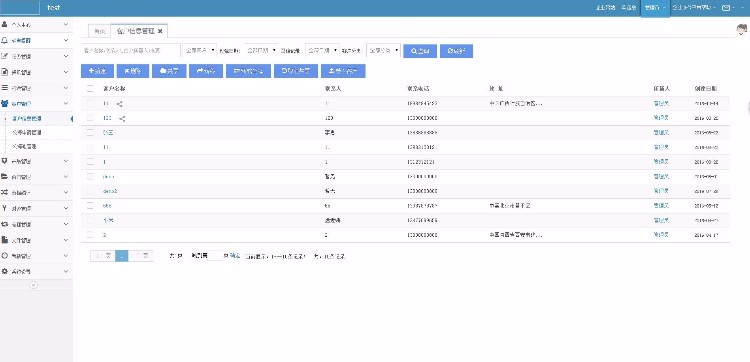Tick the checkbox for customer bbb
Screen dimensions: 750x362
coord(90,206)
